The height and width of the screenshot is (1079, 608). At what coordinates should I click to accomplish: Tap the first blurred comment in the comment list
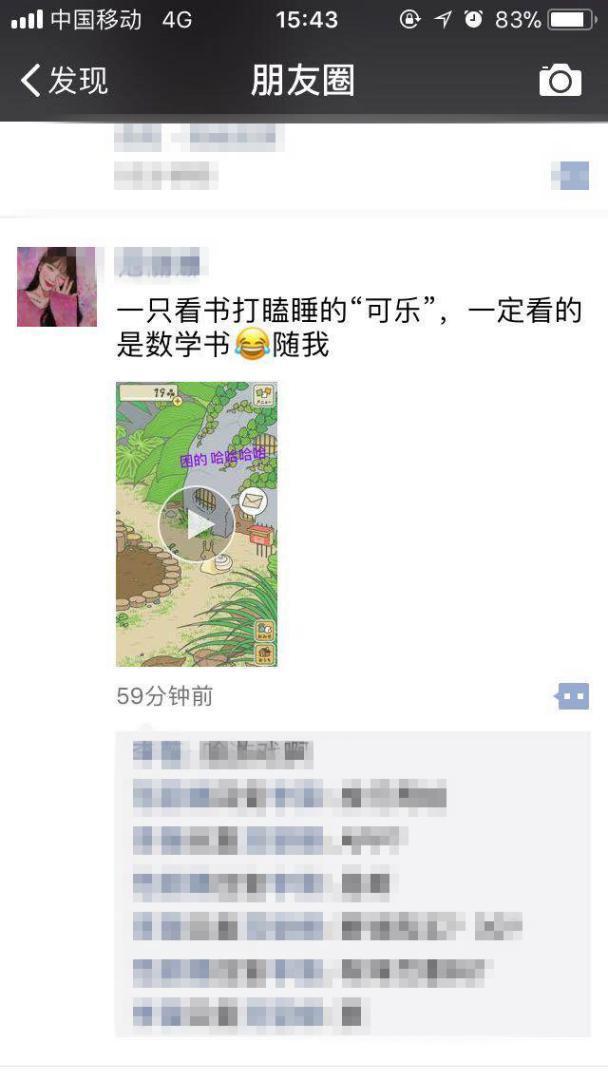click(222, 754)
